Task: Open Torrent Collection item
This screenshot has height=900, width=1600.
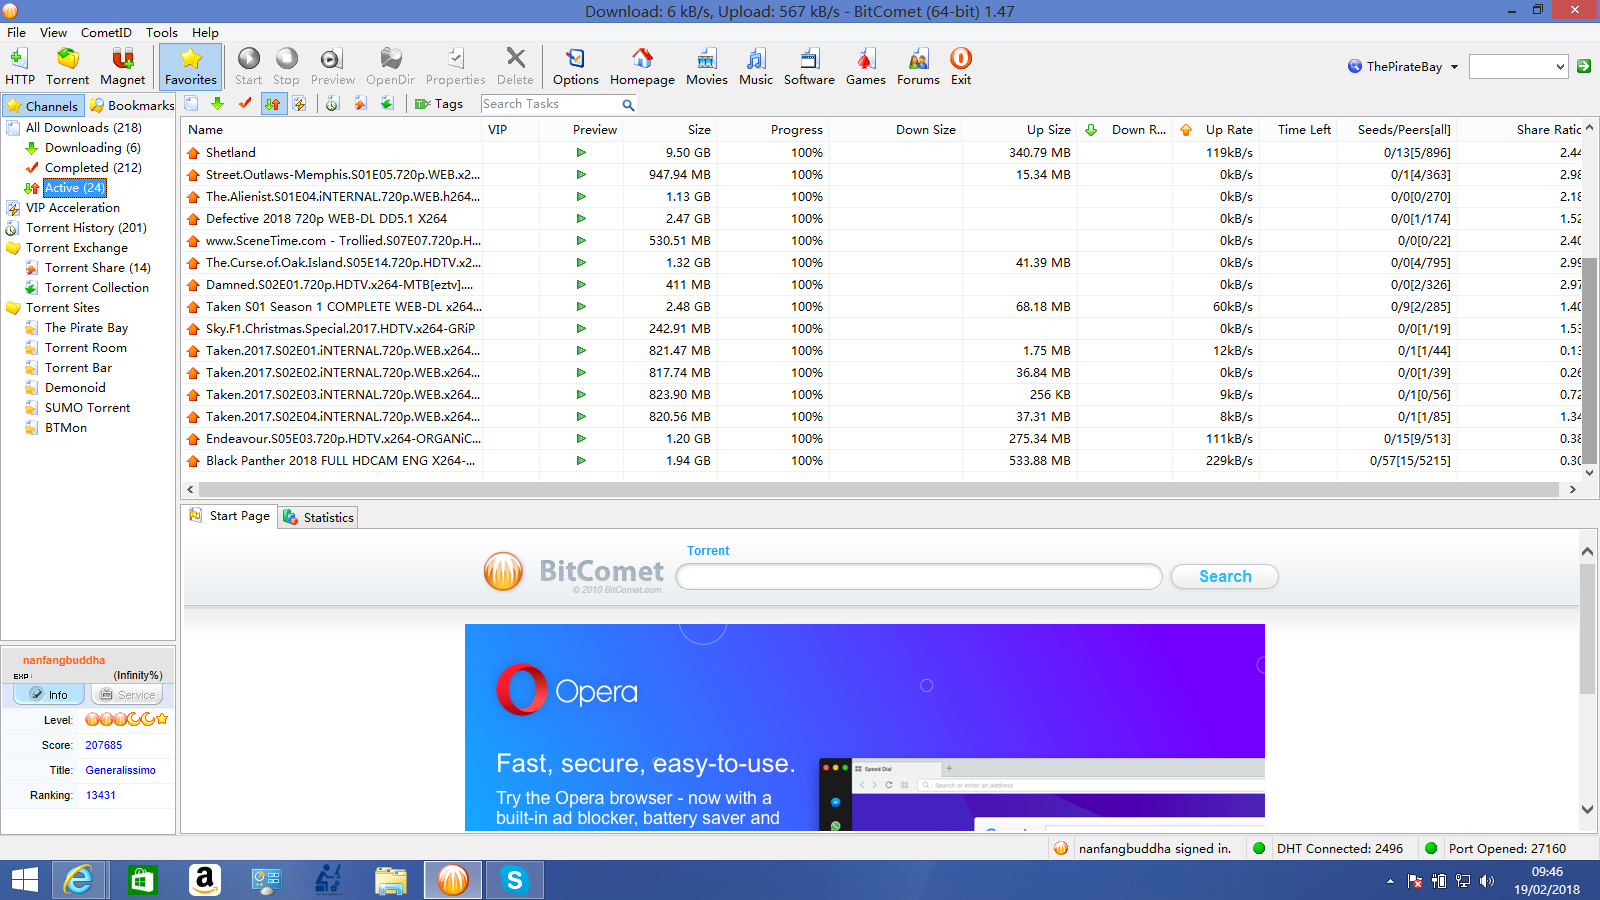Action: click(96, 288)
